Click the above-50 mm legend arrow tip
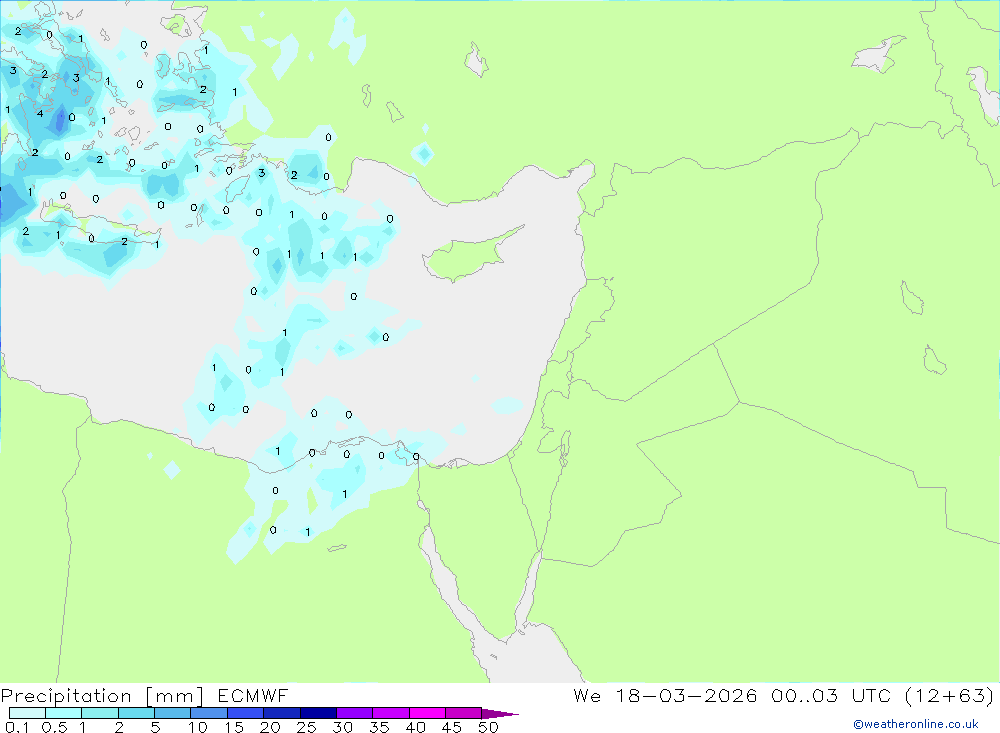This screenshot has width=1000, height=733. click(501, 713)
